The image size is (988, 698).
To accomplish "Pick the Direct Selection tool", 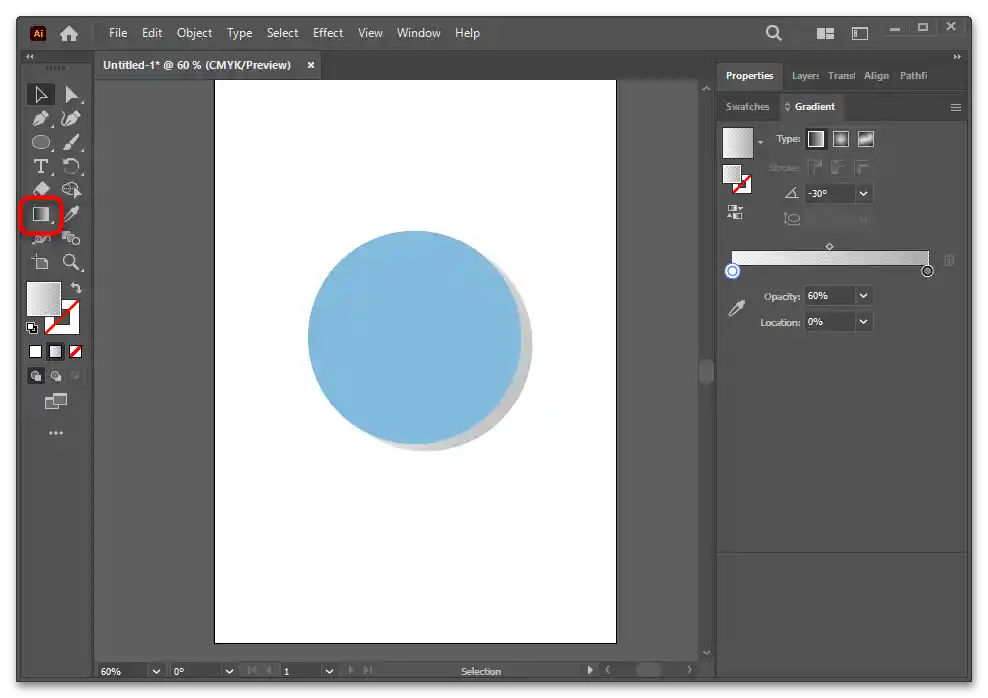I will [71, 95].
